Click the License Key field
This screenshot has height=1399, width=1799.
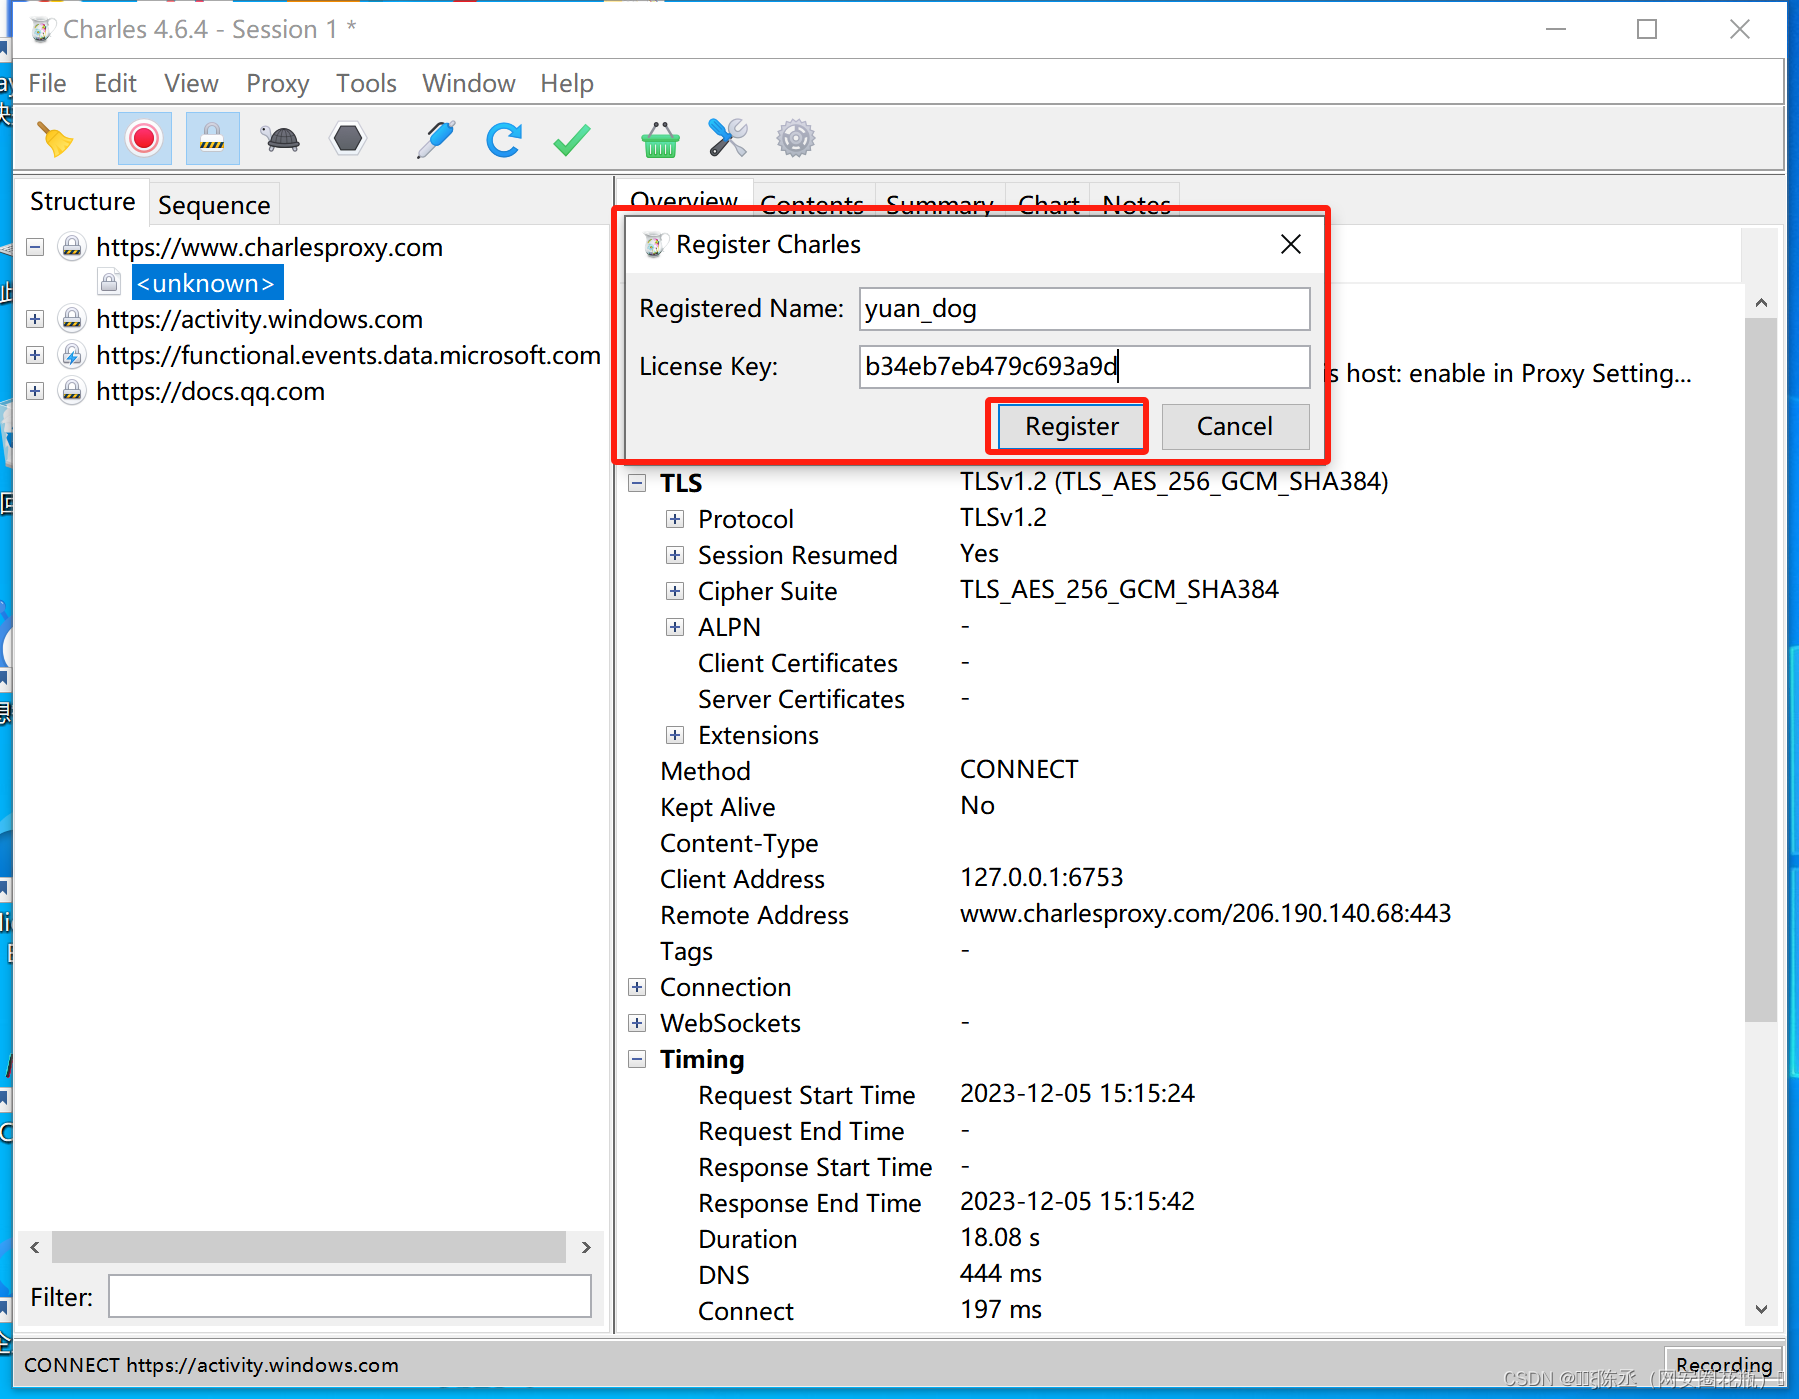(1084, 367)
